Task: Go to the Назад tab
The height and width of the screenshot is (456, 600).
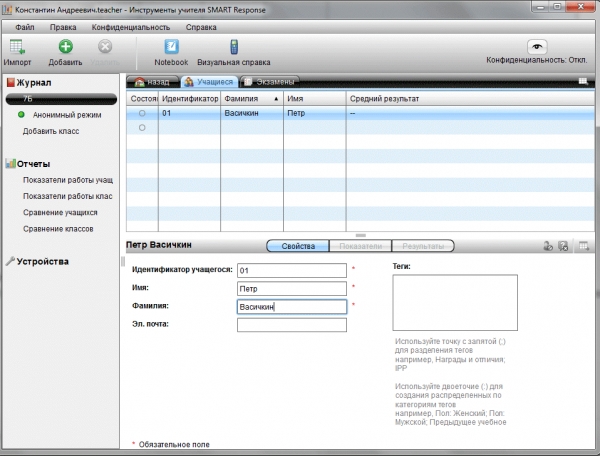Action: click(152, 82)
